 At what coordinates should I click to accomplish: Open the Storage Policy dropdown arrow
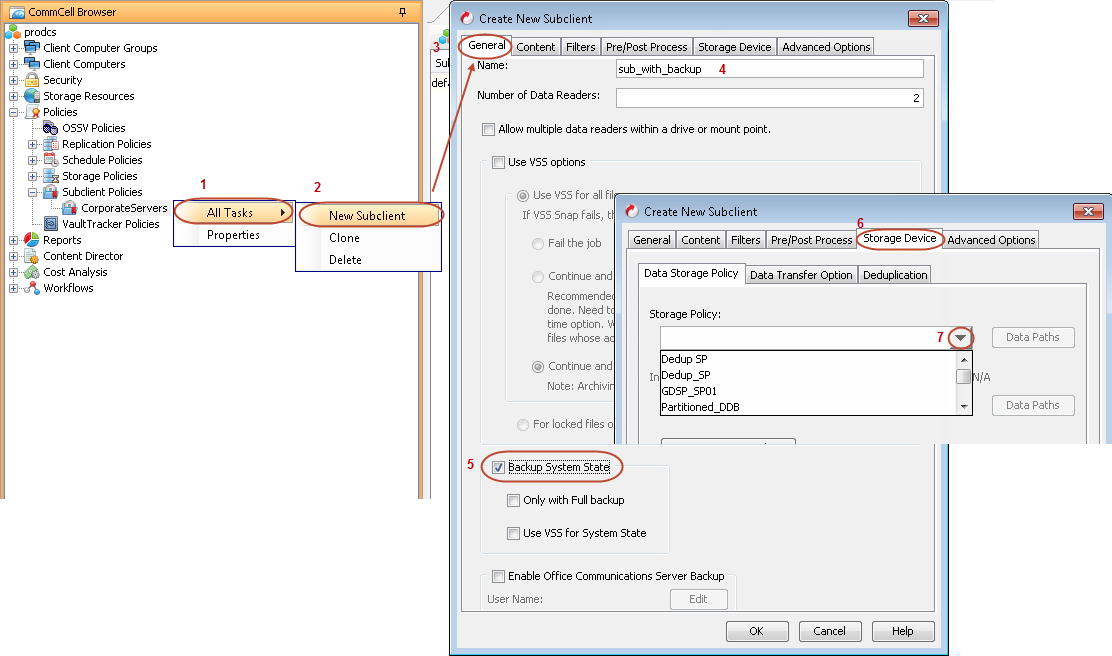[961, 338]
